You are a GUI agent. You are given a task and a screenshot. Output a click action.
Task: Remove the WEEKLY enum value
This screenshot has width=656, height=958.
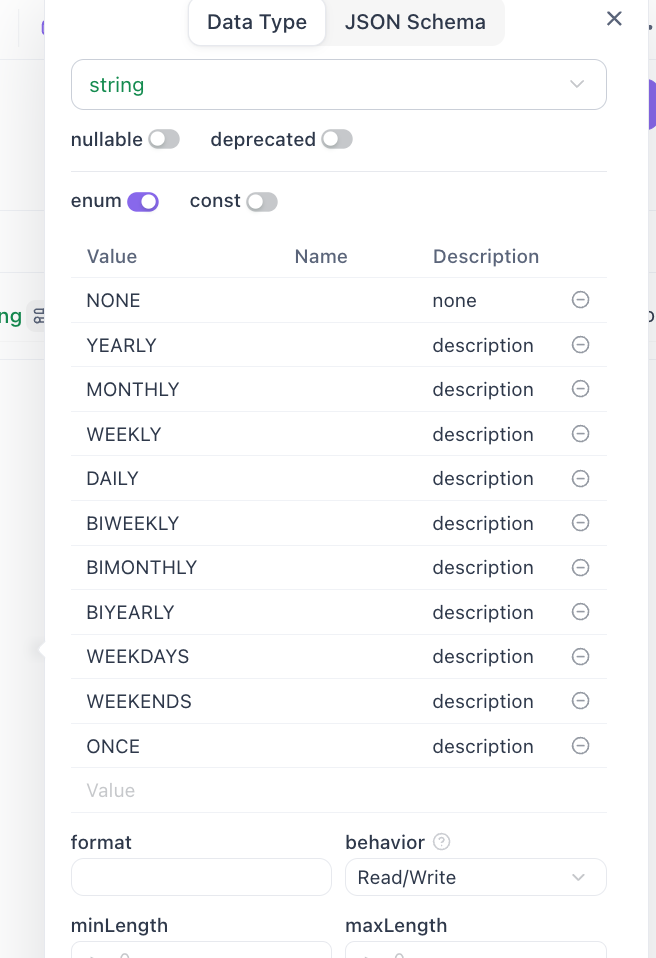coord(580,434)
